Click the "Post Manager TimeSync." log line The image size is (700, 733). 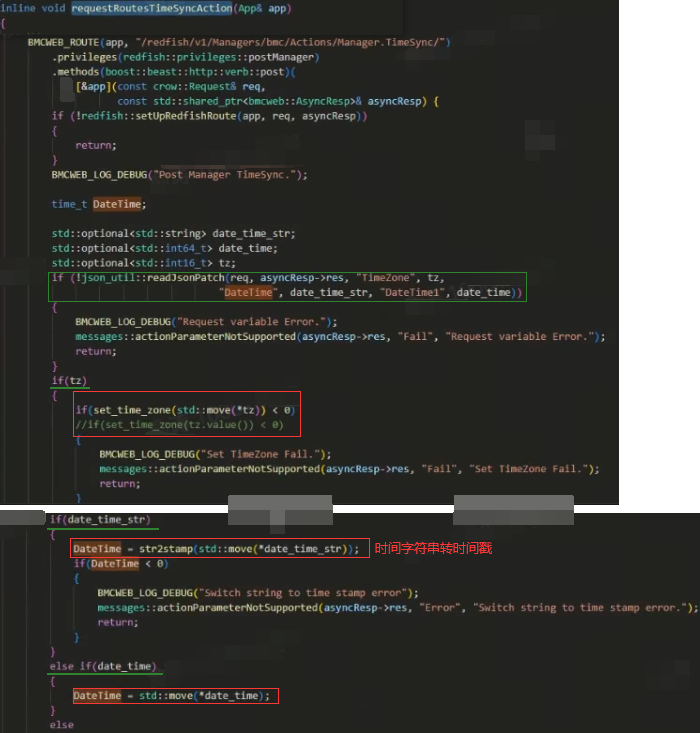pyautogui.click(x=180, y=175)
